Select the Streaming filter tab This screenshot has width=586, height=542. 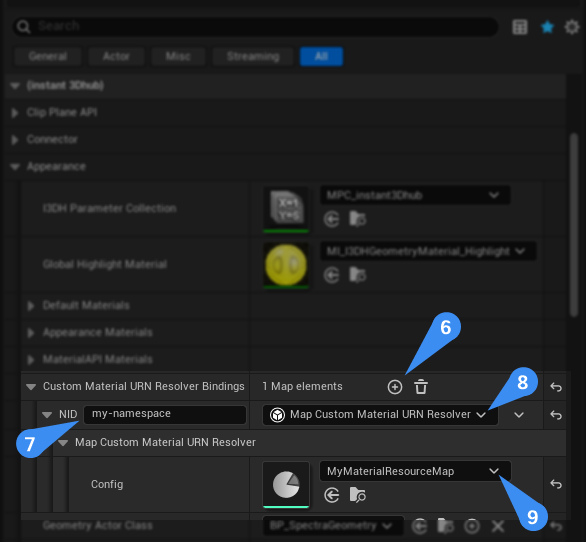pyautogui.click(x=253, y=56)
